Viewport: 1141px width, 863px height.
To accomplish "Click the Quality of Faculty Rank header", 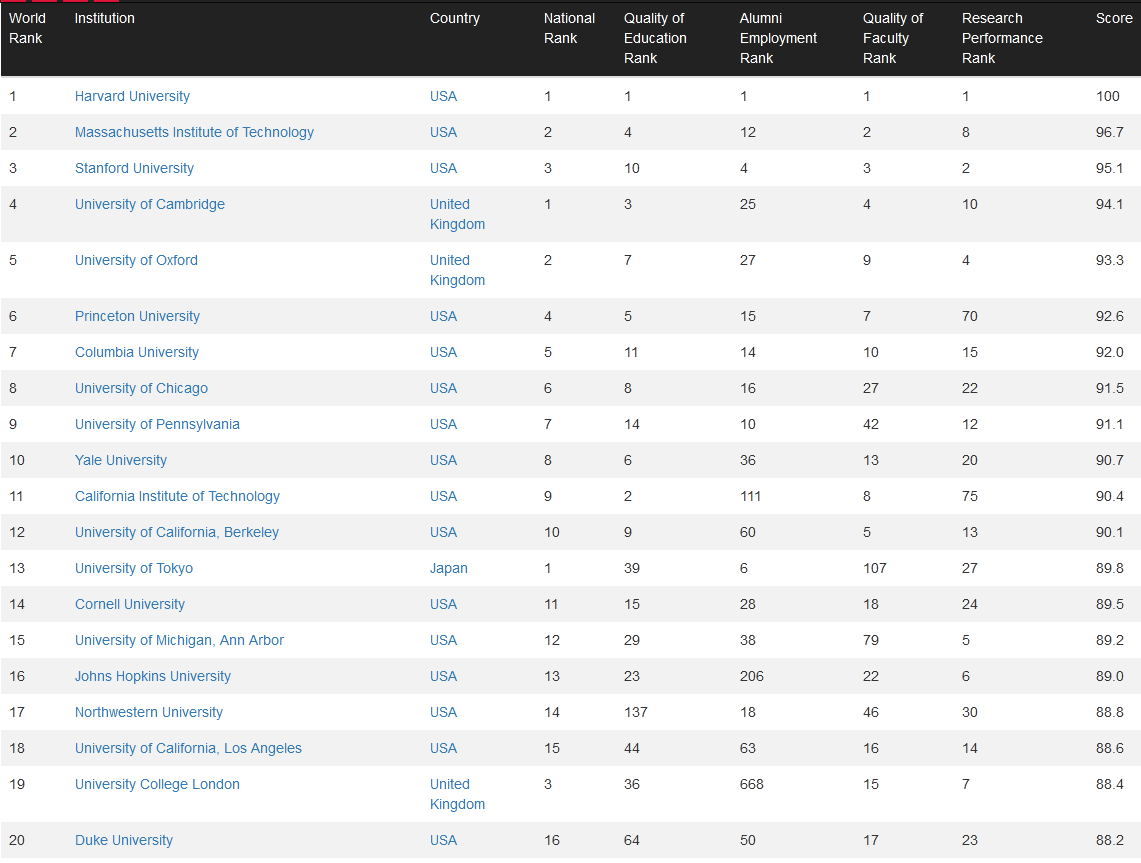I will (893, 38).
